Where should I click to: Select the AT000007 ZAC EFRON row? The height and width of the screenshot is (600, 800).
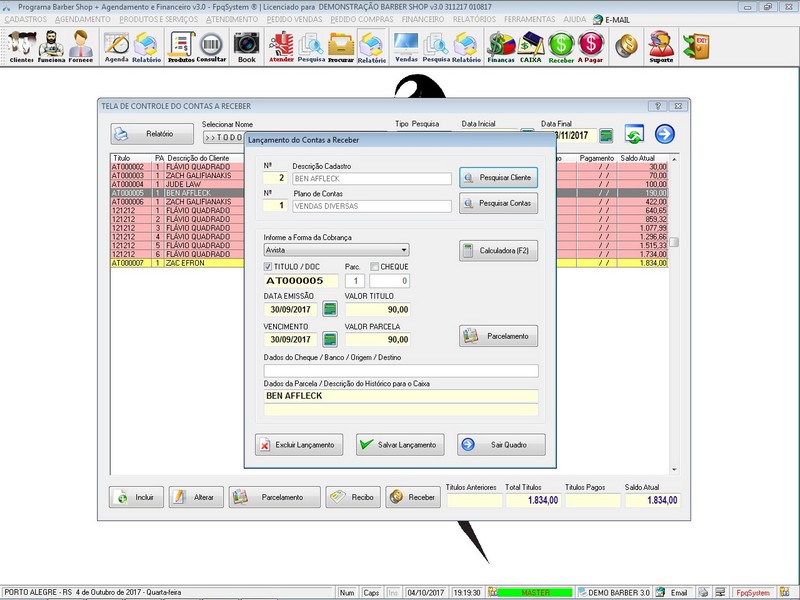[x=178, y=263]
